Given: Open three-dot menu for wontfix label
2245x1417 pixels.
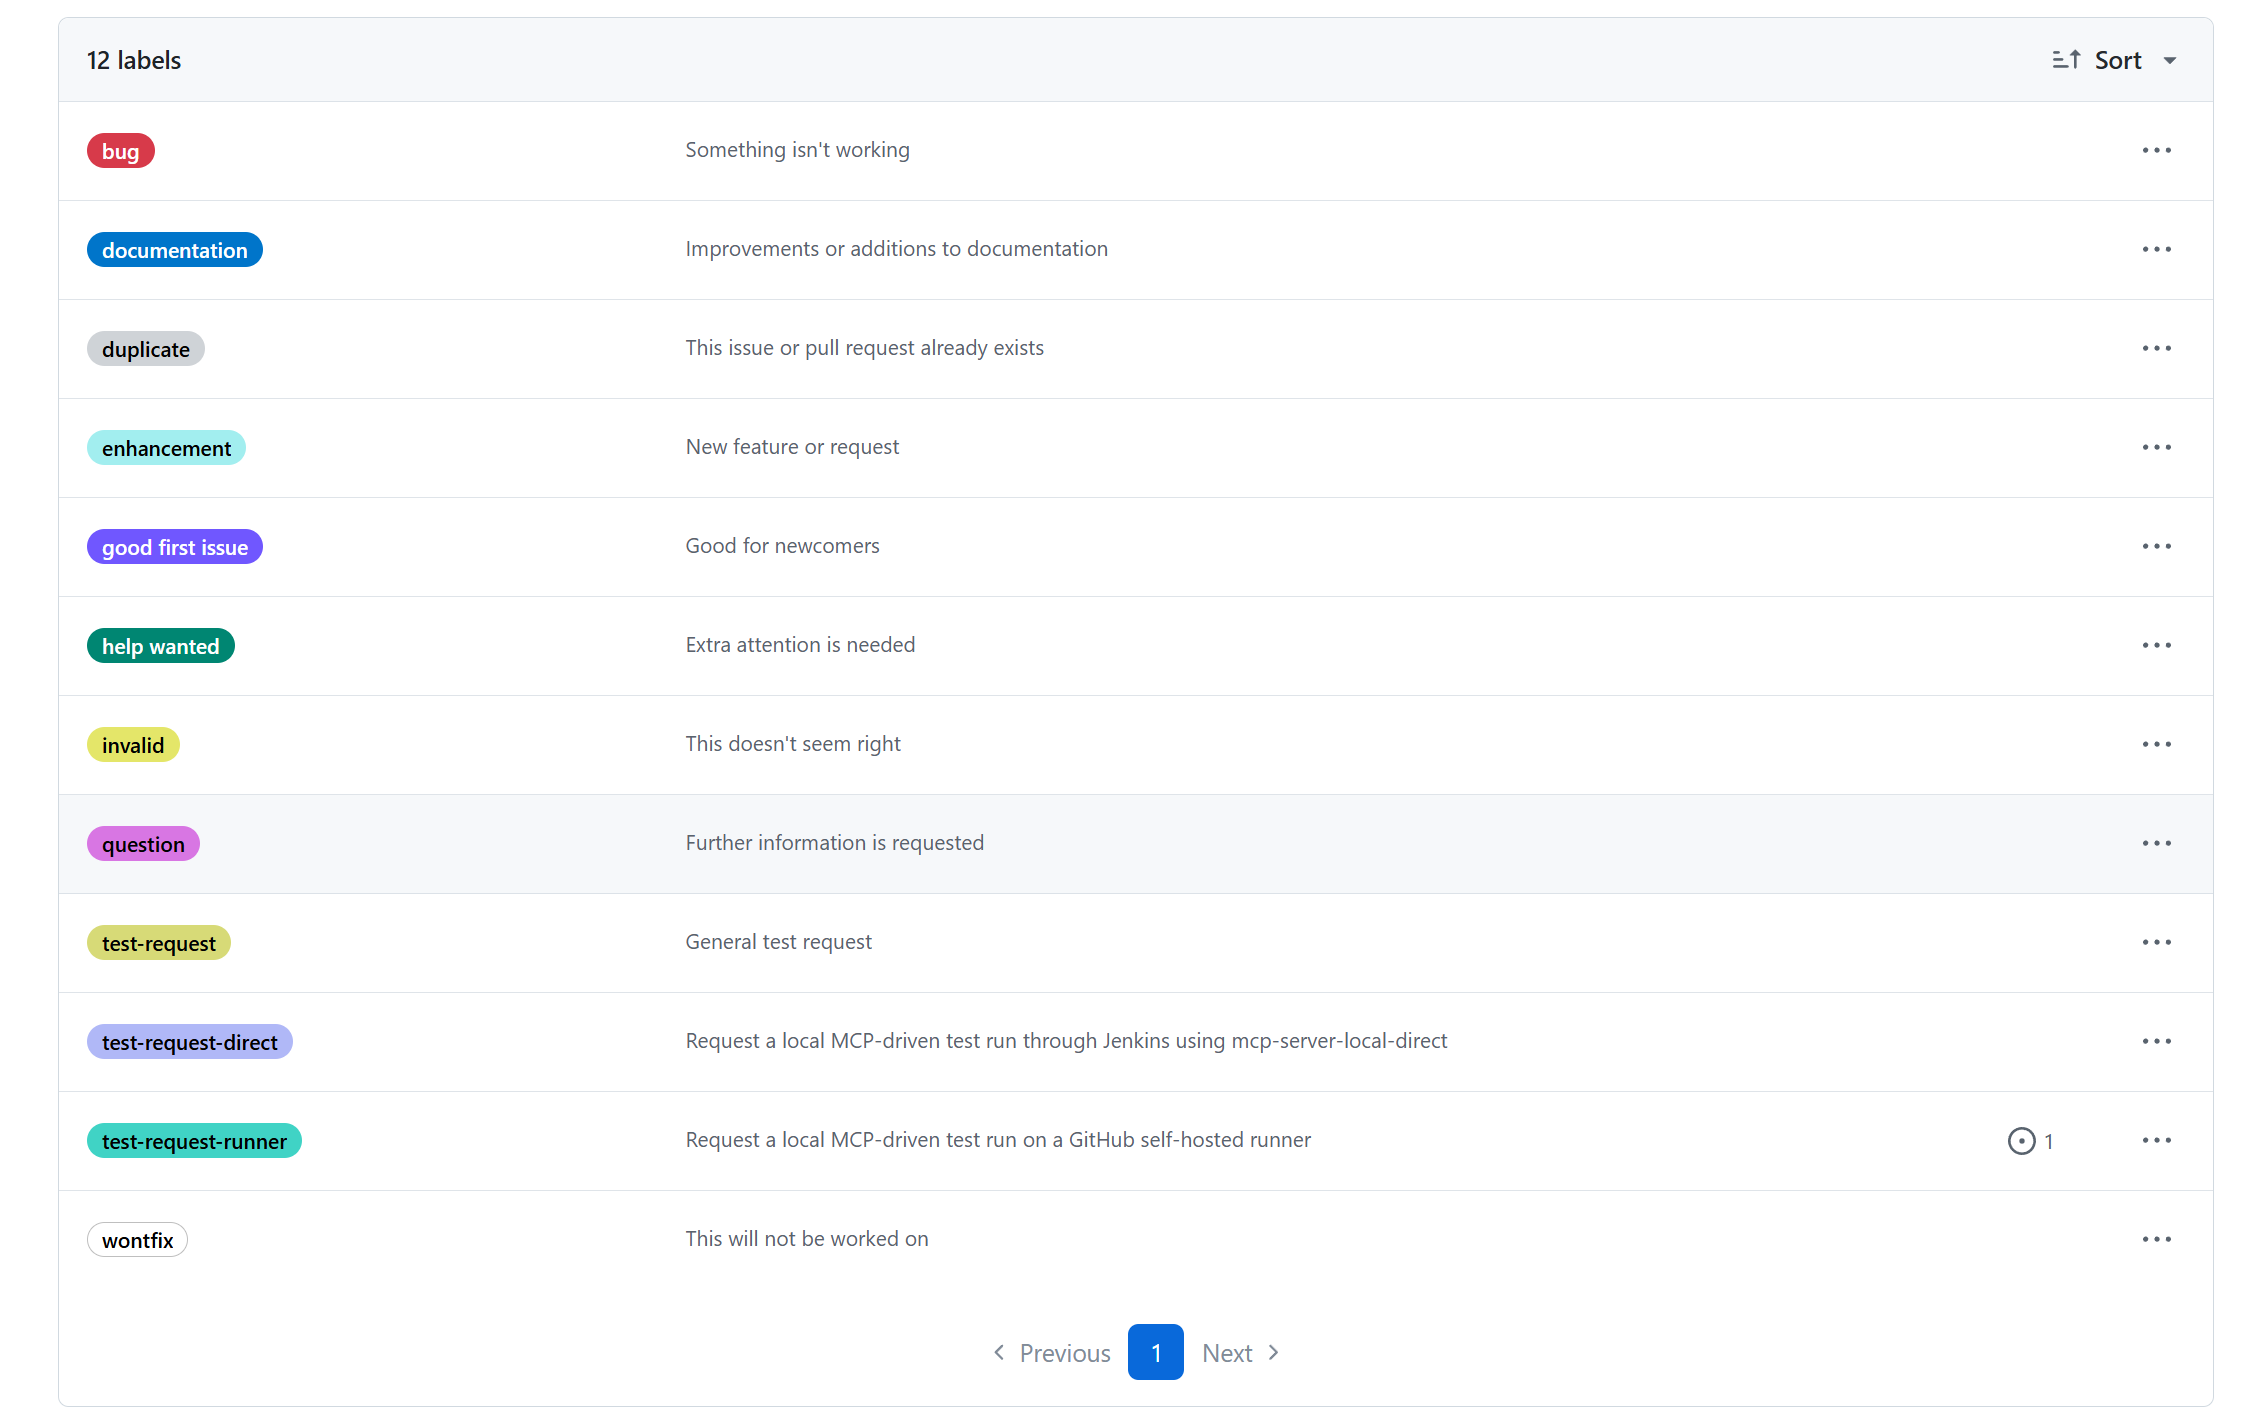Looking at the screenshot, I should [2156, 1239].
